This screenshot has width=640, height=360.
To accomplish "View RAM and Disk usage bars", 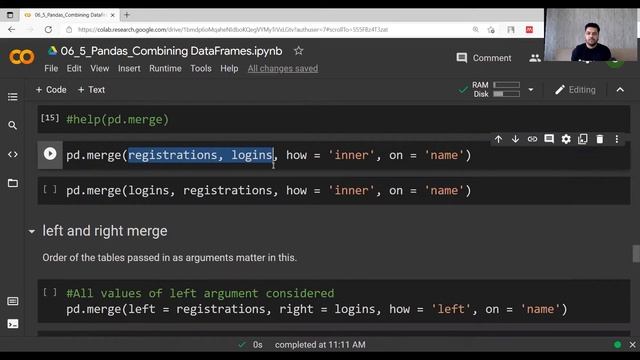I will (x=496, y=89).
